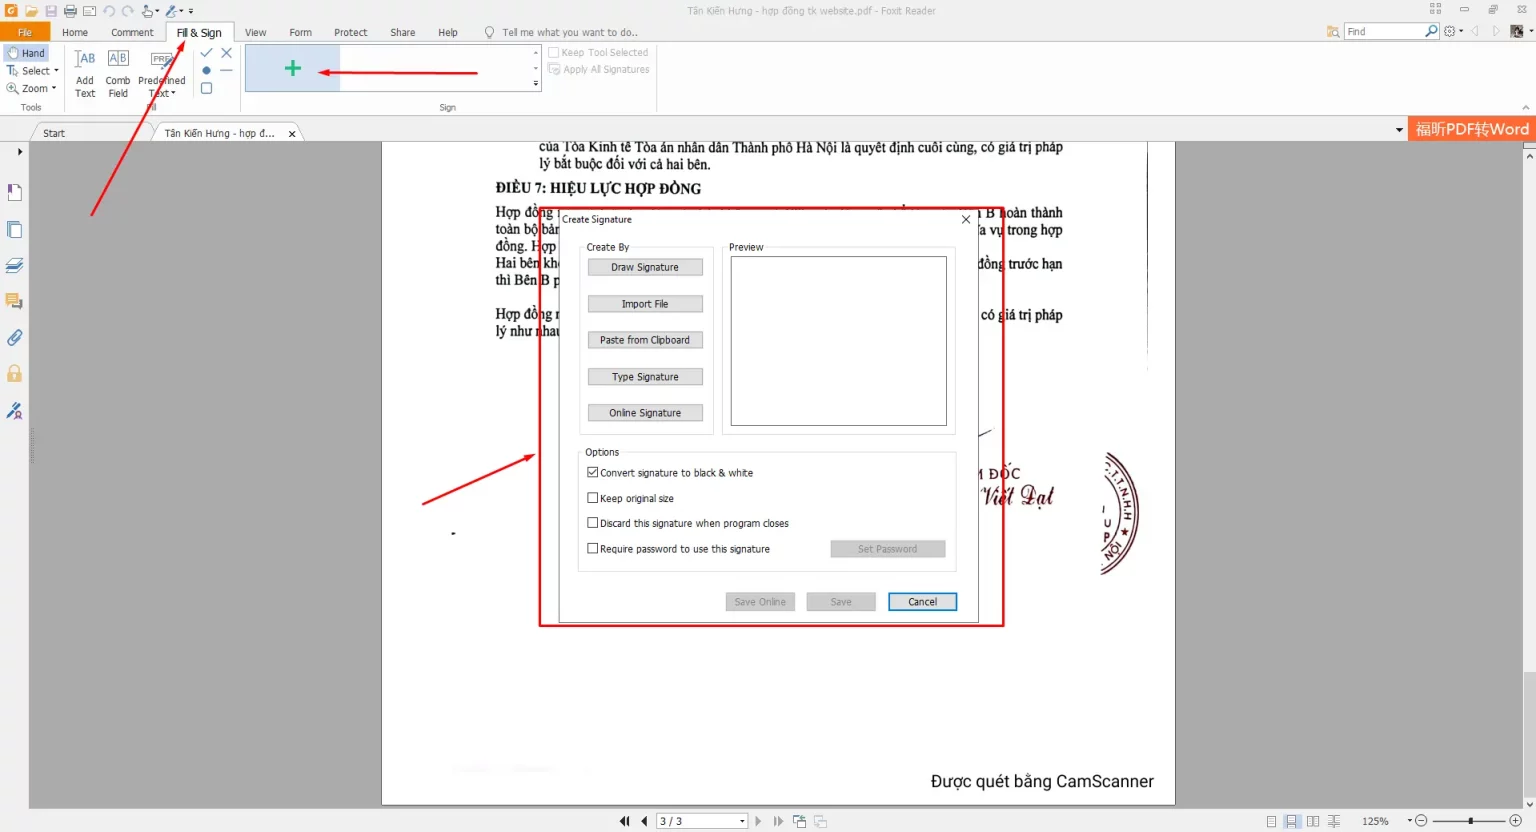Open the page number dropdown
This screenshot has height=832, width=1536.
(x=742, y=821)
